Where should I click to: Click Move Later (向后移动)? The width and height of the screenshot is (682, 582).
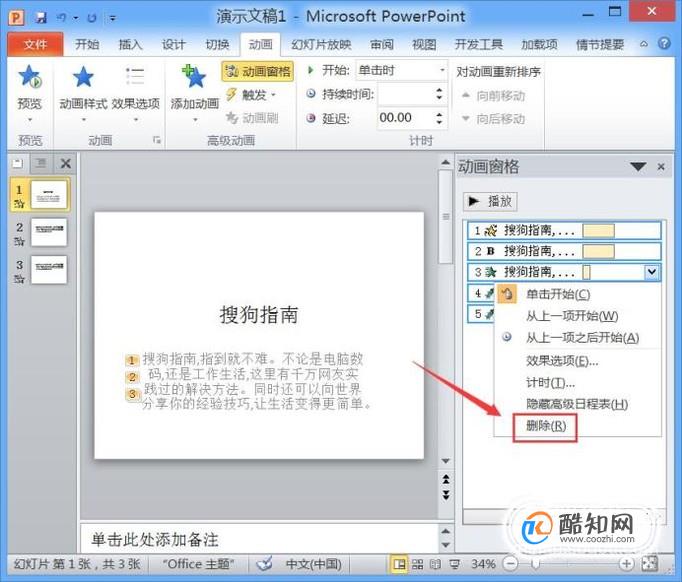tap(493, 118)
